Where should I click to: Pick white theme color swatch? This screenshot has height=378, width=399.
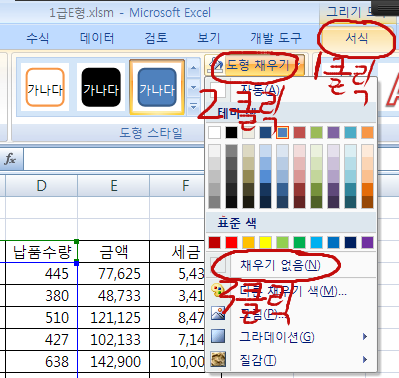(x=214, y=132)
